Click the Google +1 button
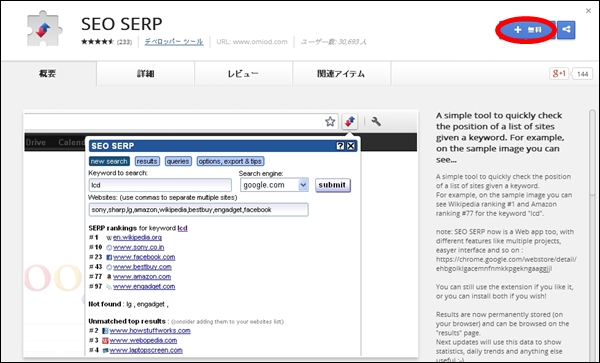This screenshot has width=600, height=363. [x=559, y=73]
